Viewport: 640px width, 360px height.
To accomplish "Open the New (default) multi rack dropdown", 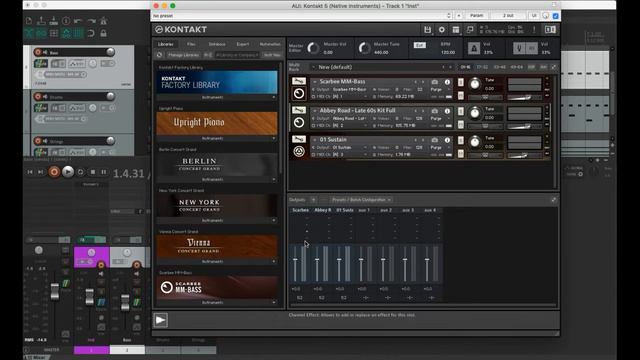I will point(382,67).
